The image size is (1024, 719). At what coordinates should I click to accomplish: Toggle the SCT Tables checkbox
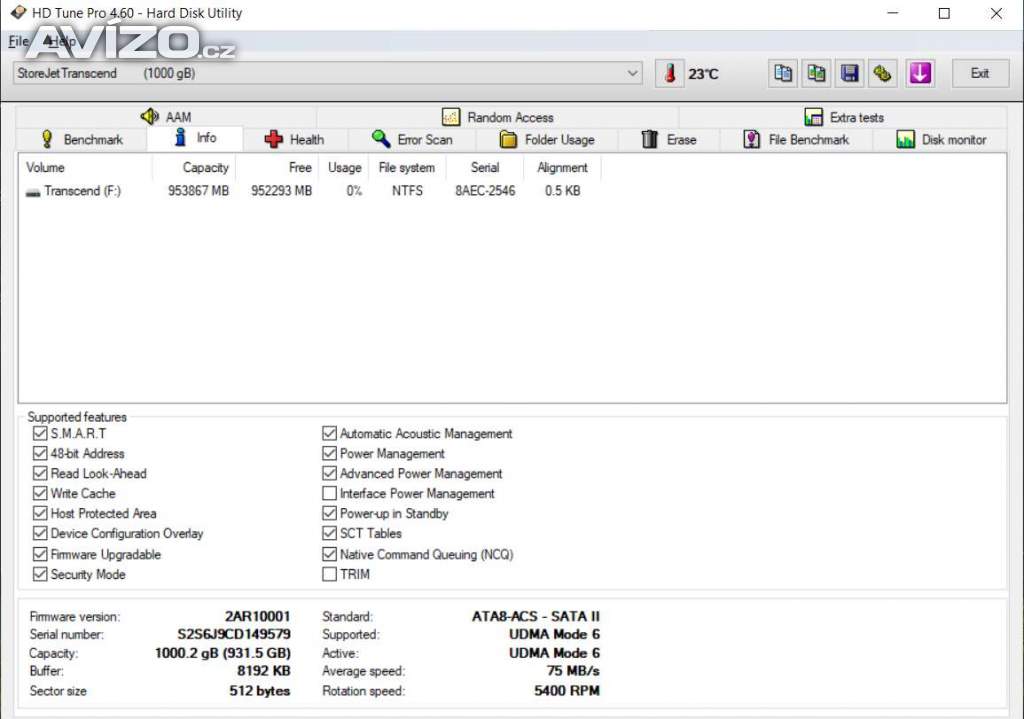click(329, 534)
